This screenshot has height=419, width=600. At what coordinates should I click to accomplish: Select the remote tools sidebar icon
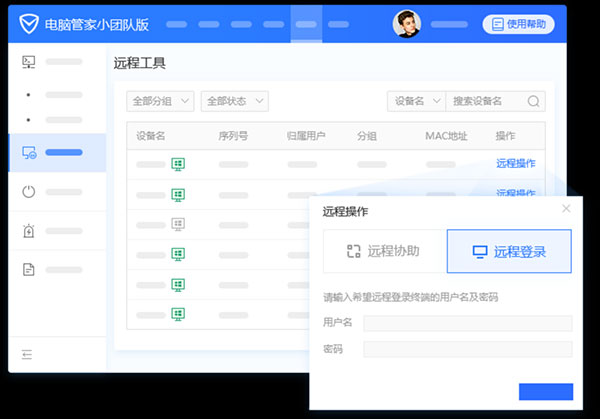[x=29, y=153]
